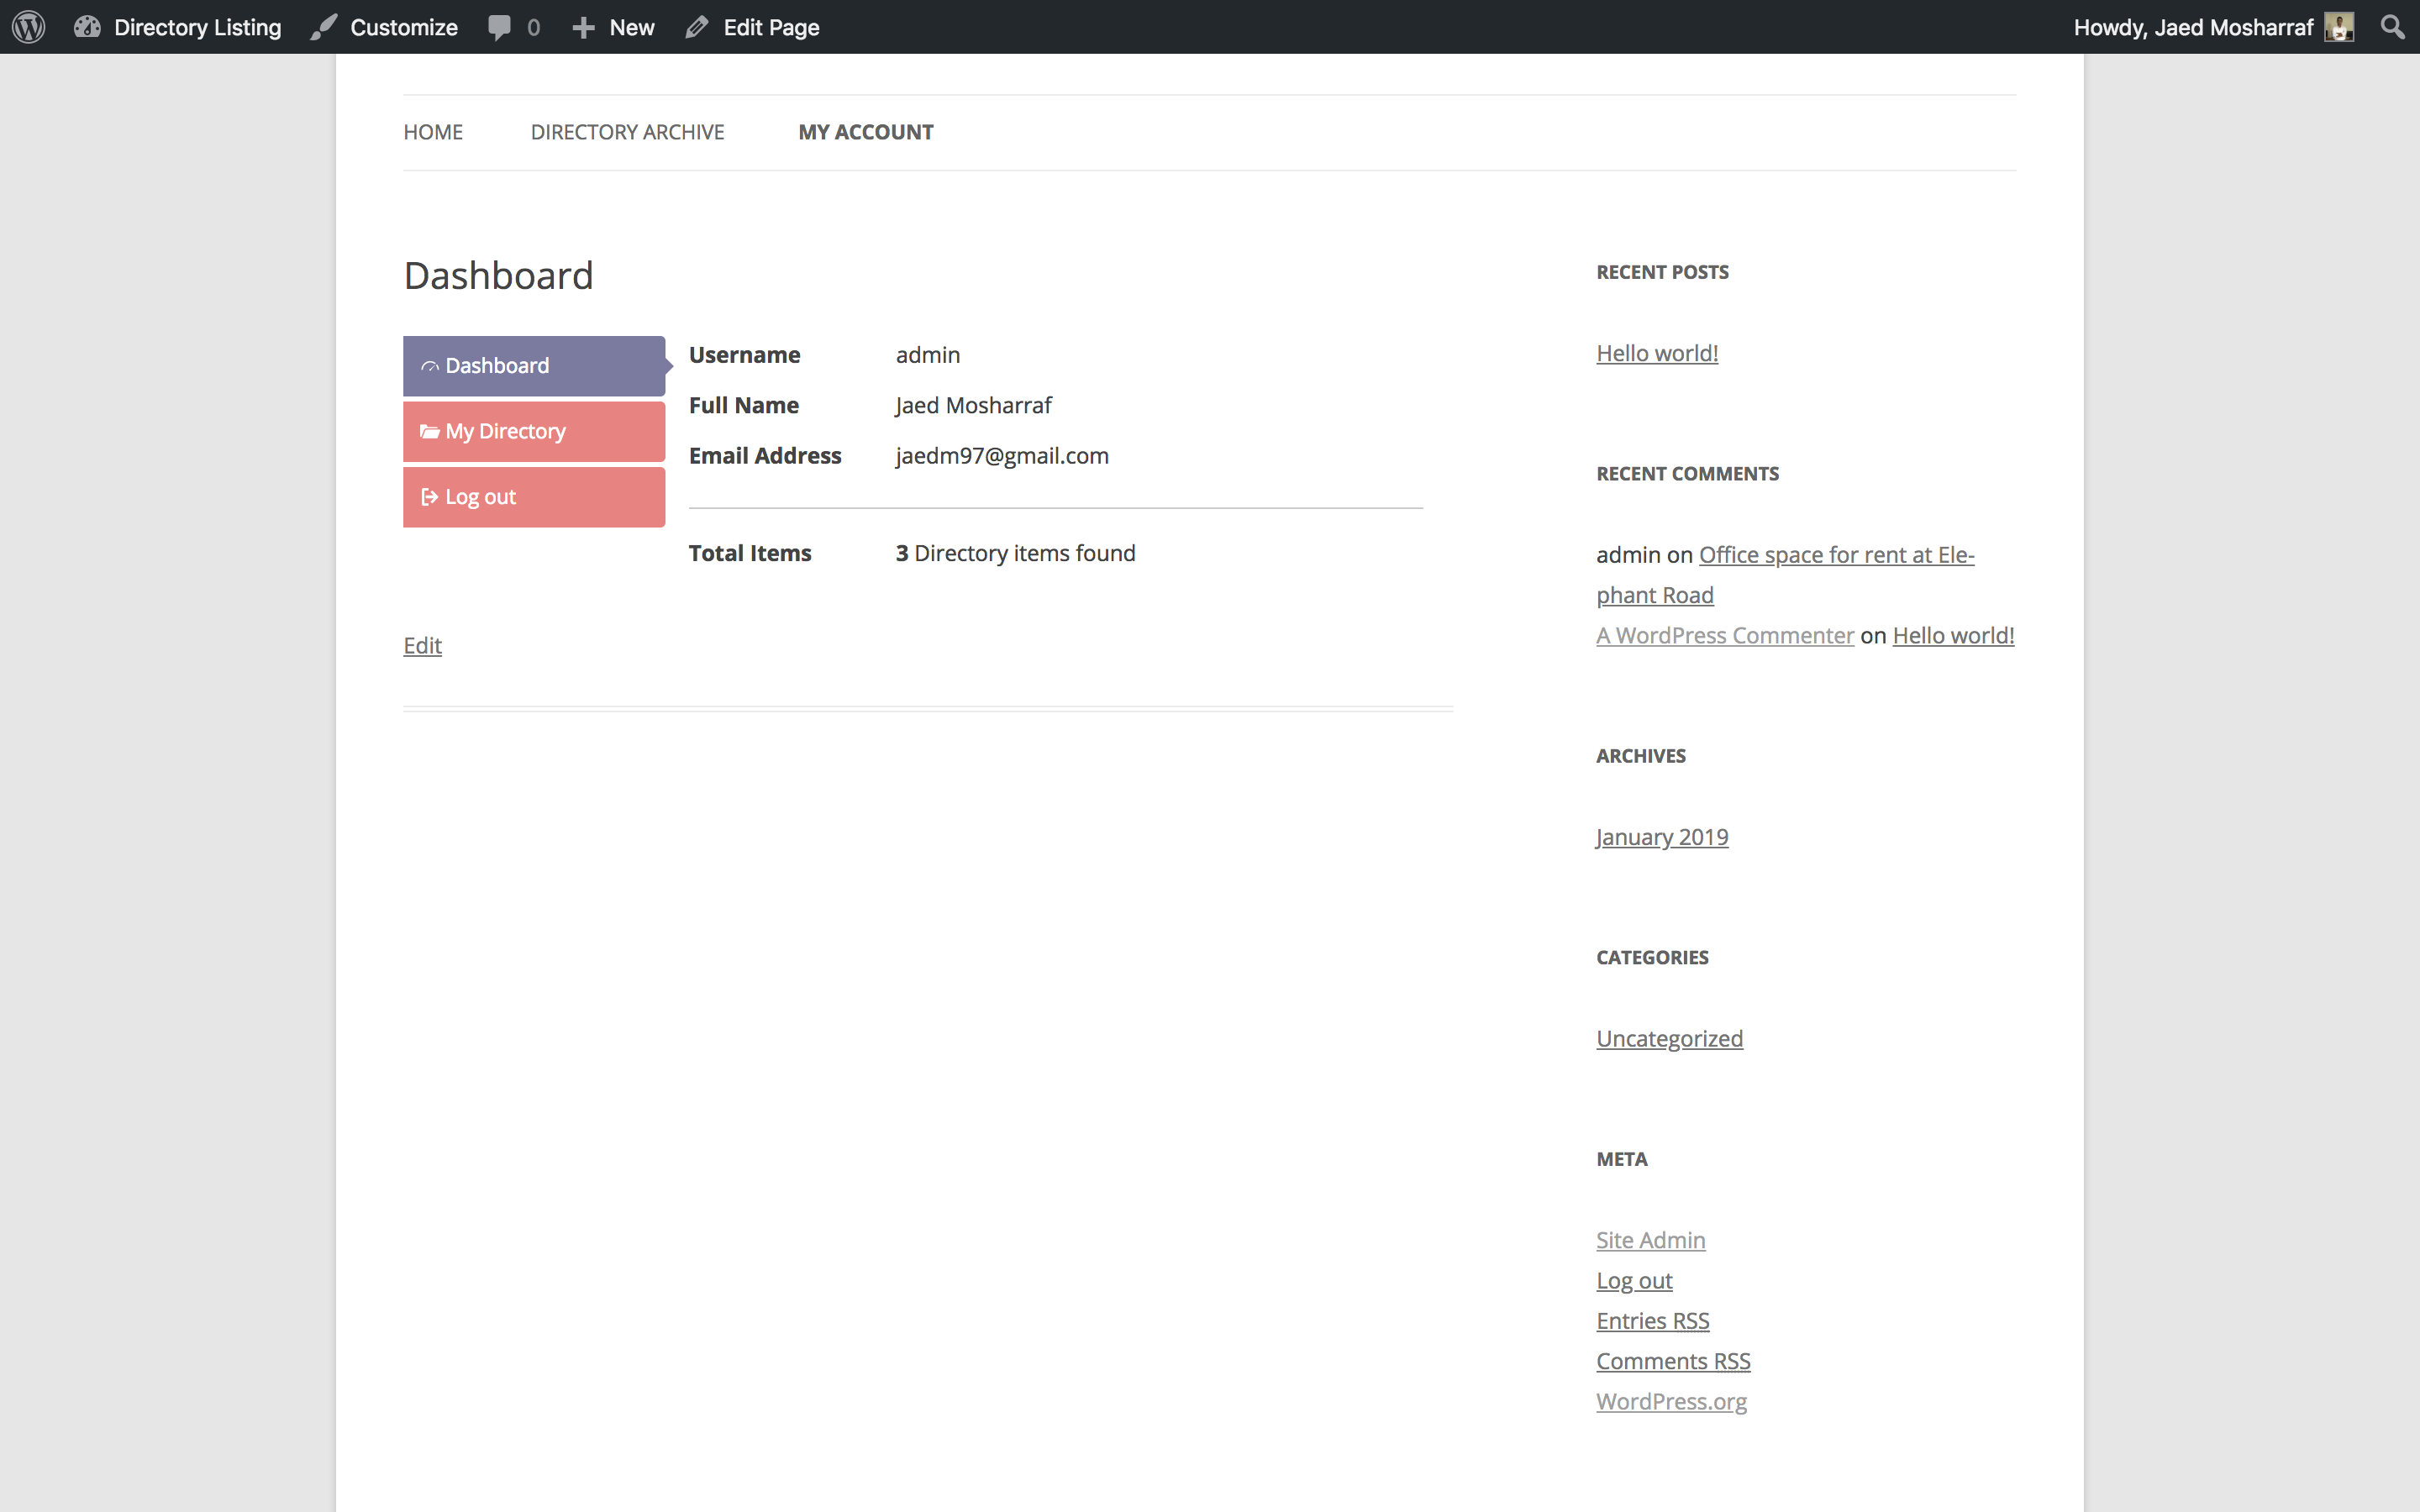Open Howdy, Jaed Mosharraf account menu
2420x1512 pixels.
2193,27
